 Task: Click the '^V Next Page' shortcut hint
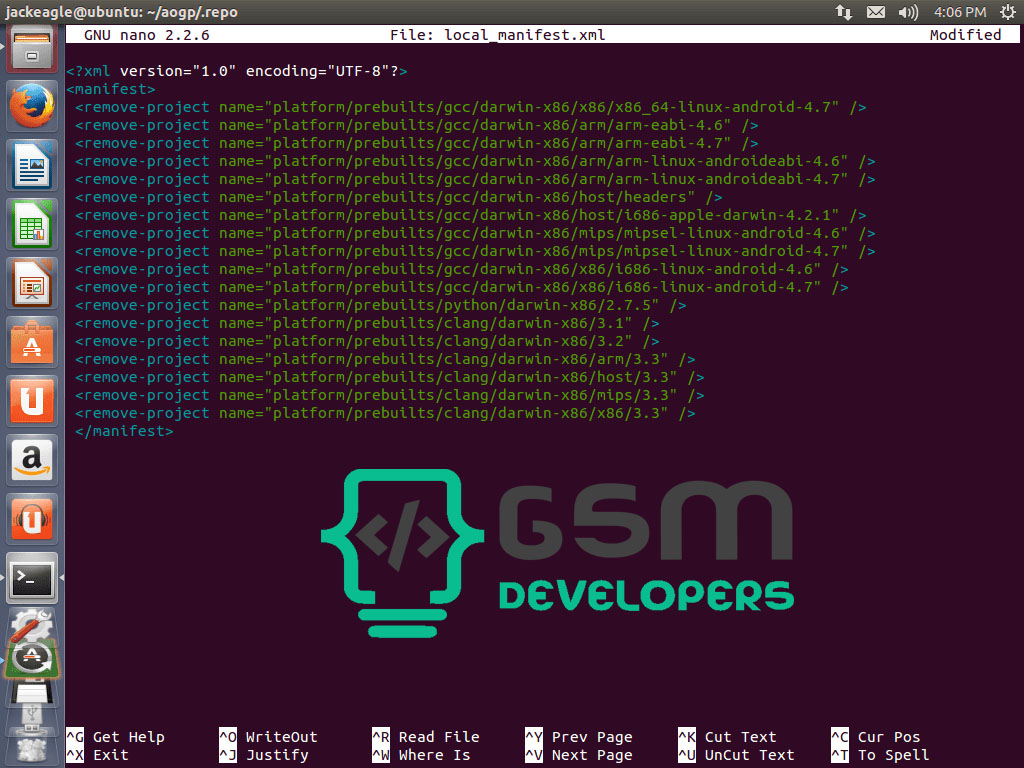(579, 755)
